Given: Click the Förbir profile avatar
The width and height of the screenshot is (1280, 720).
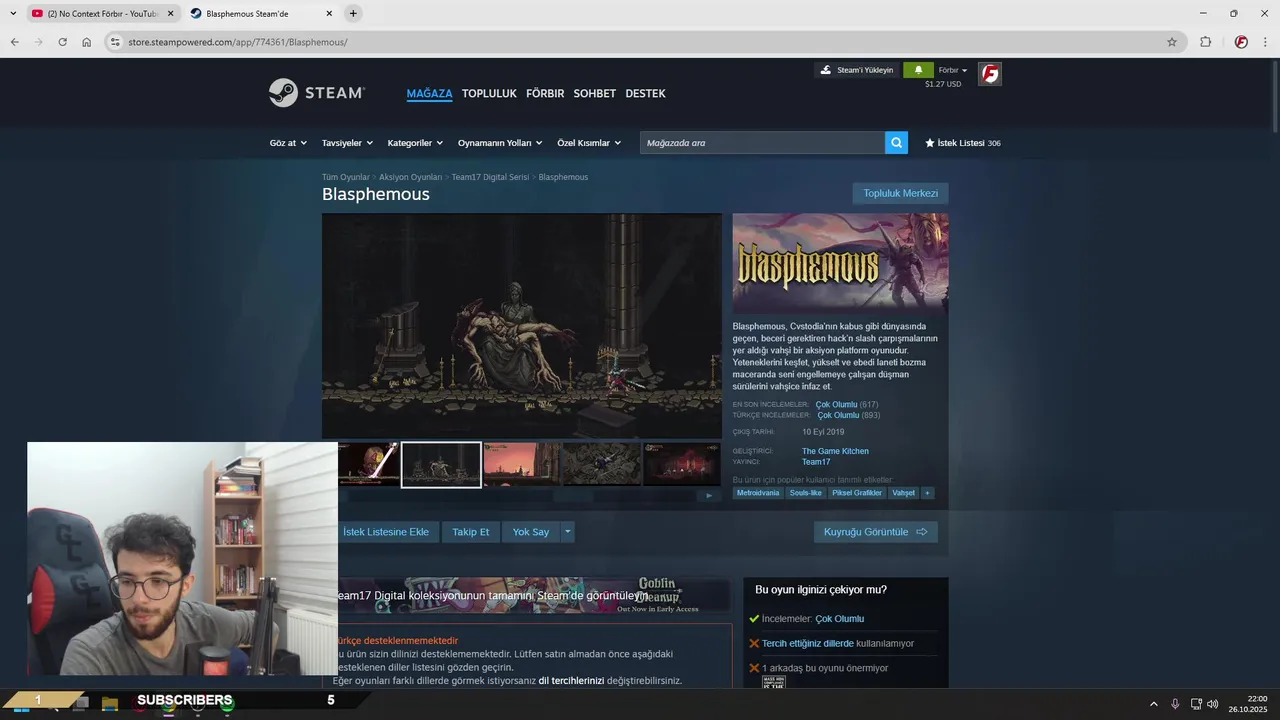Looking at the screenshot, I should pyautogui.click(x=989, y=74).
